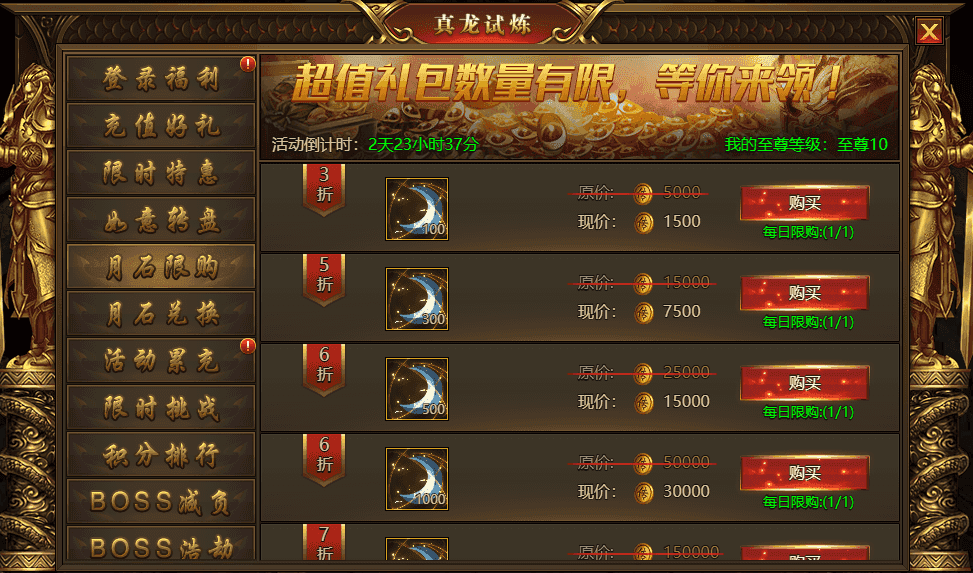
Task: Click gold coin icon beside price 1500
Action: coord(643,223)
